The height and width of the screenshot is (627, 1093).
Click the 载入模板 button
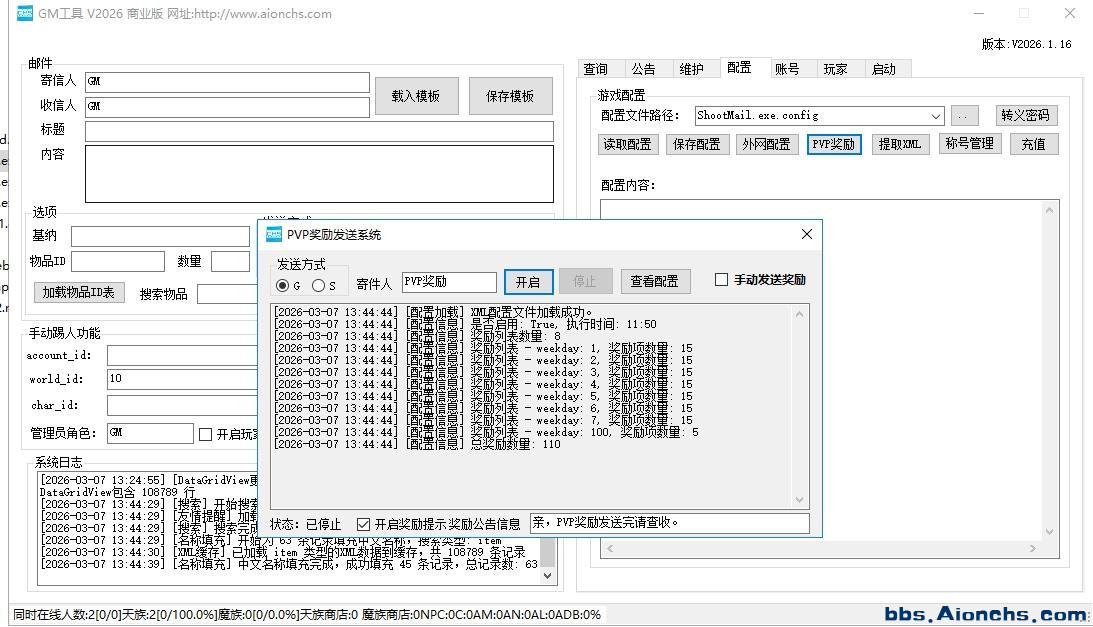(416, 96)
